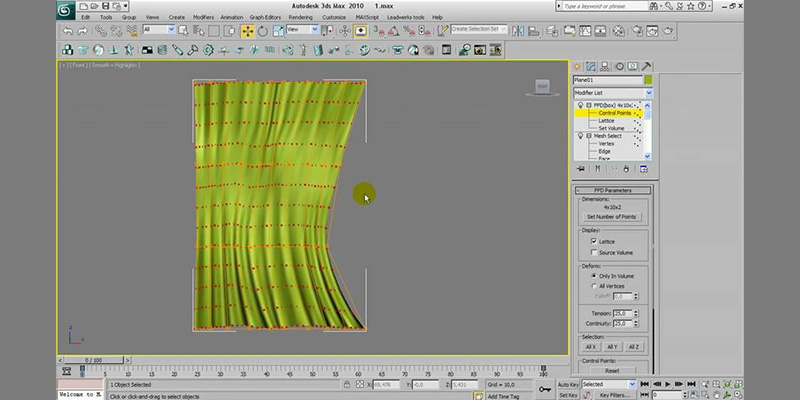800x400 pixels.
Task: Collapse the FFD(box) modifier tree
Action: click(589, 105)
